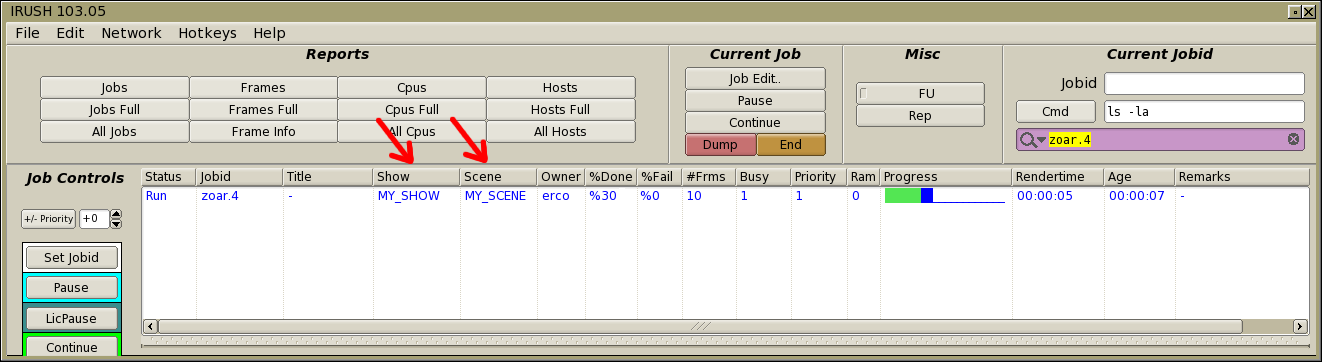Click the cyan Pause job control
1322x362 pixels.
[71, 288]
